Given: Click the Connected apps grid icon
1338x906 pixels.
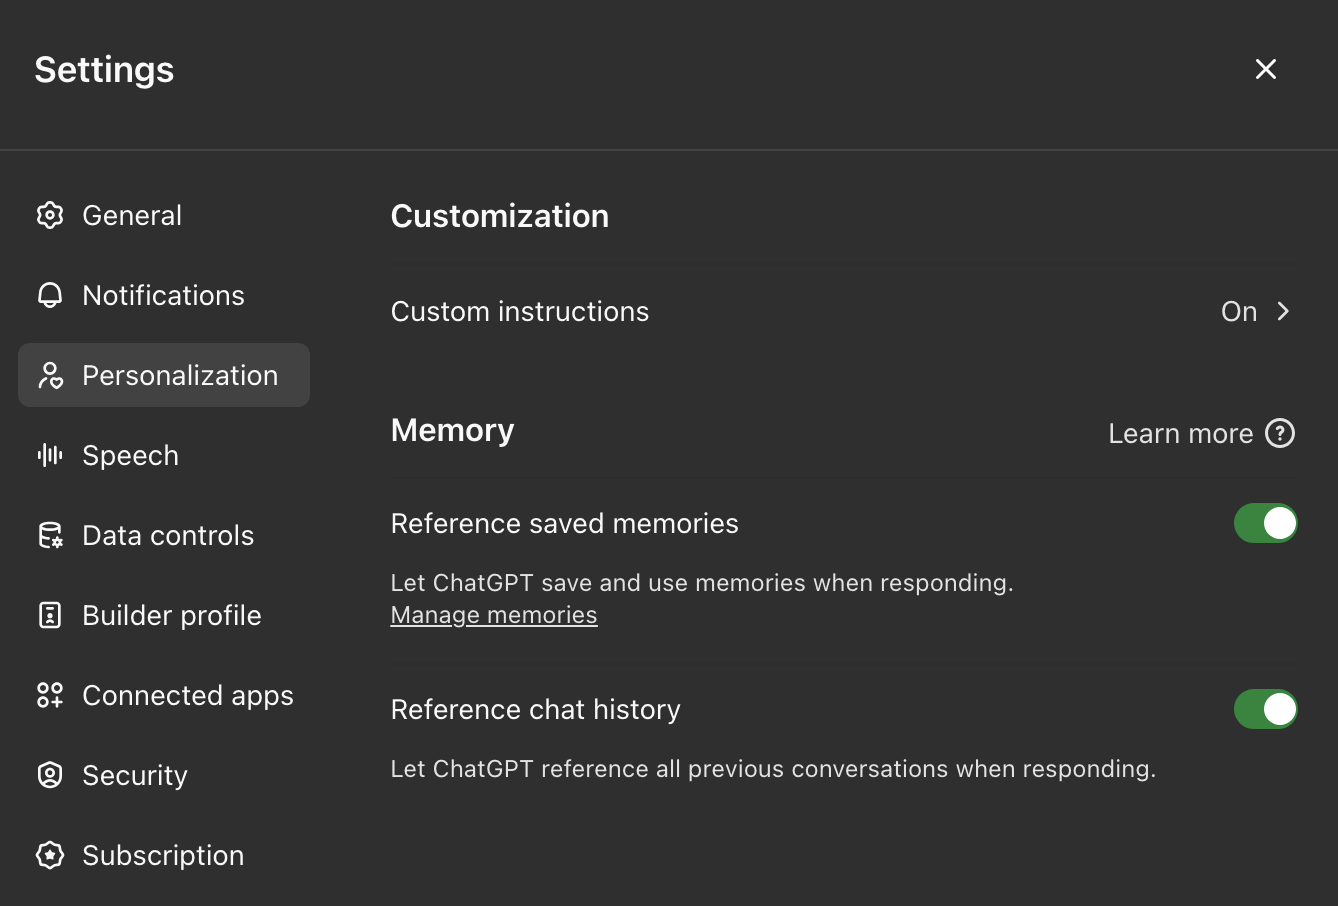Looking at the screenshot, I should coord(50,695).
